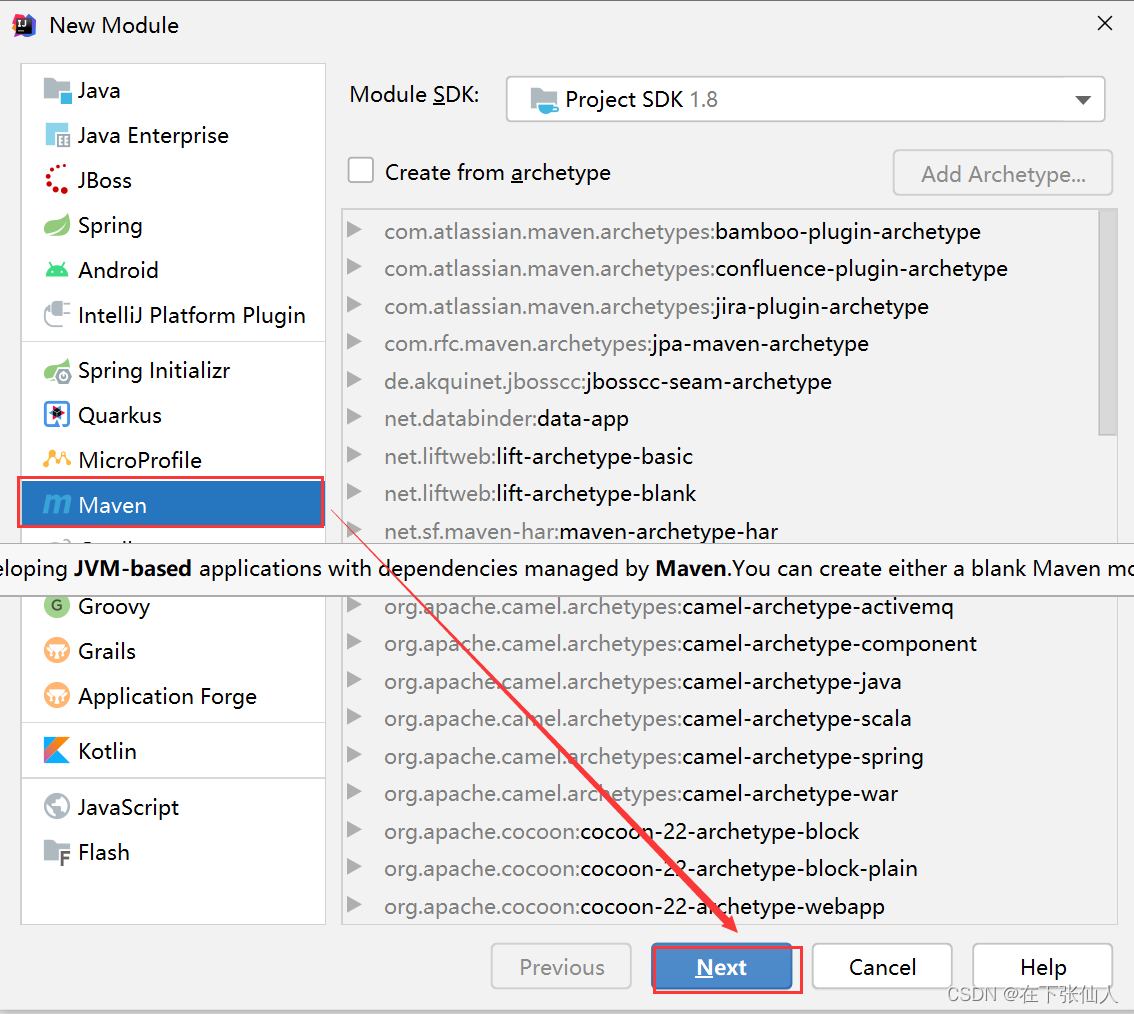Expand jira-plugin-archetype entry
The image size is (1134, 1014).
[354, 304]
